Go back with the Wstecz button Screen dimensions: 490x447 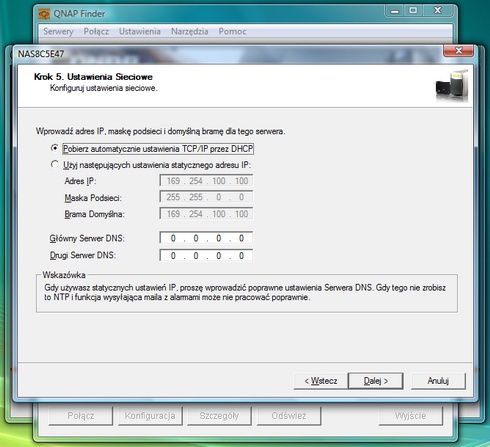[x=321, y=381]
